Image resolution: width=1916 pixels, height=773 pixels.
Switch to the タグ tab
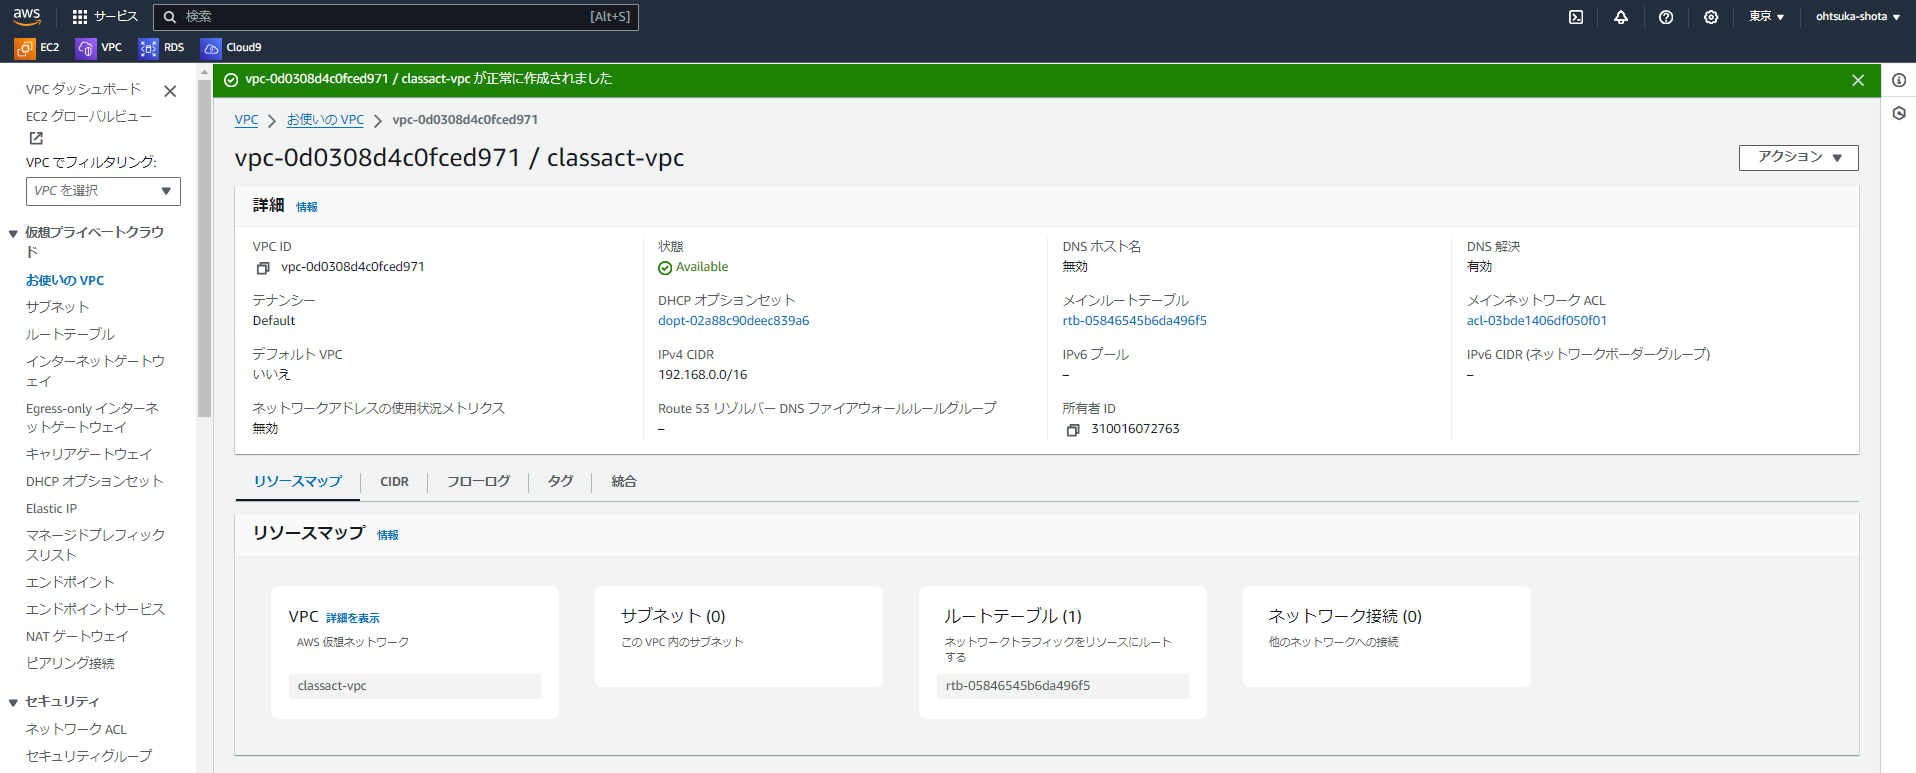tap(560, 482)
